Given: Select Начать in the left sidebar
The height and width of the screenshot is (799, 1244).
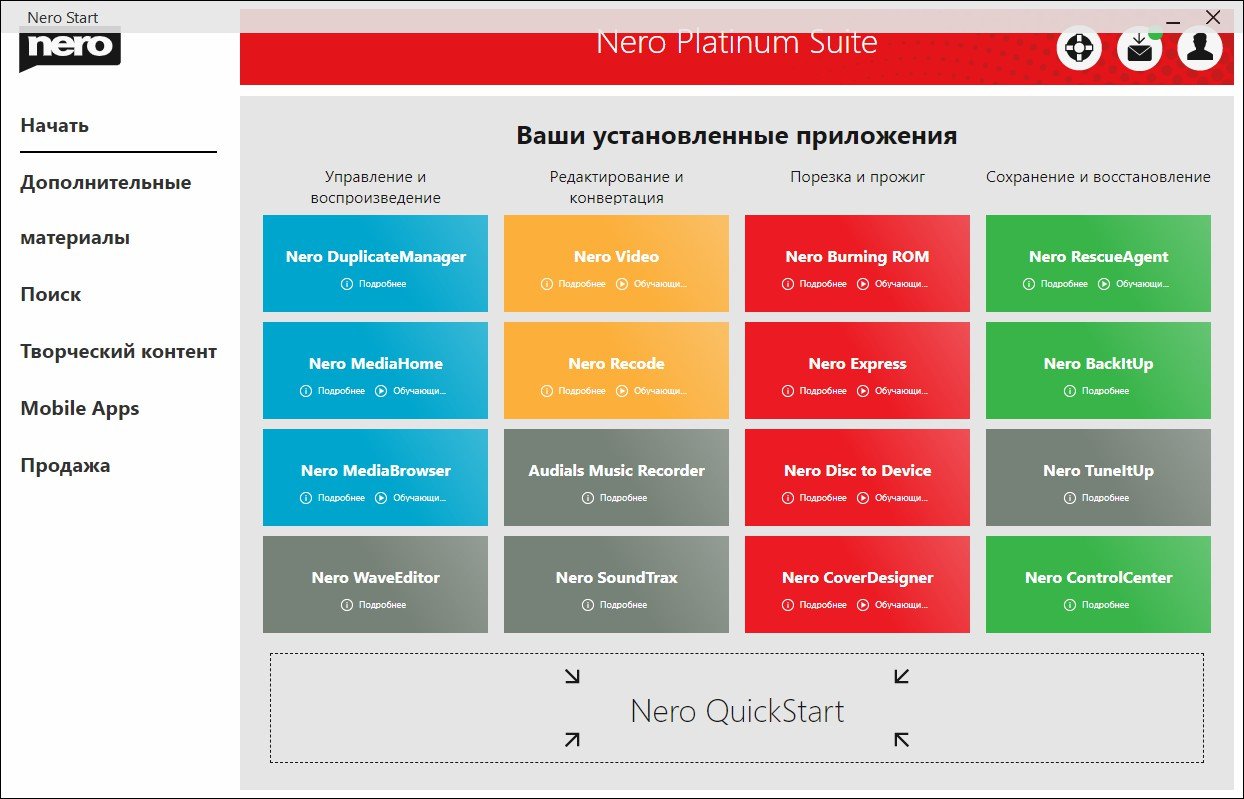Looking at the screenshot, I should coord(55,126).
